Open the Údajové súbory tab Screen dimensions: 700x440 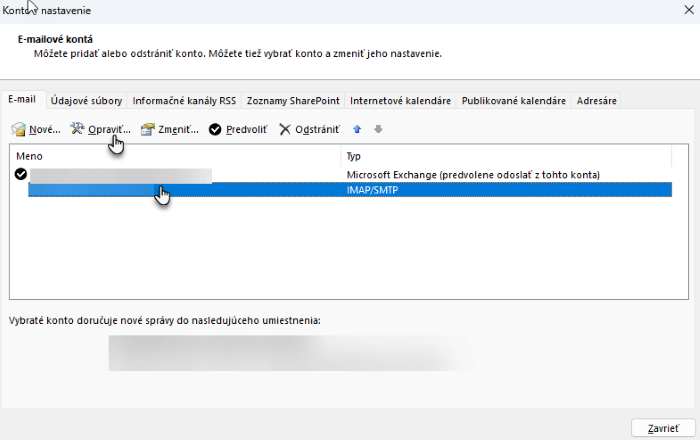[86, 101]
